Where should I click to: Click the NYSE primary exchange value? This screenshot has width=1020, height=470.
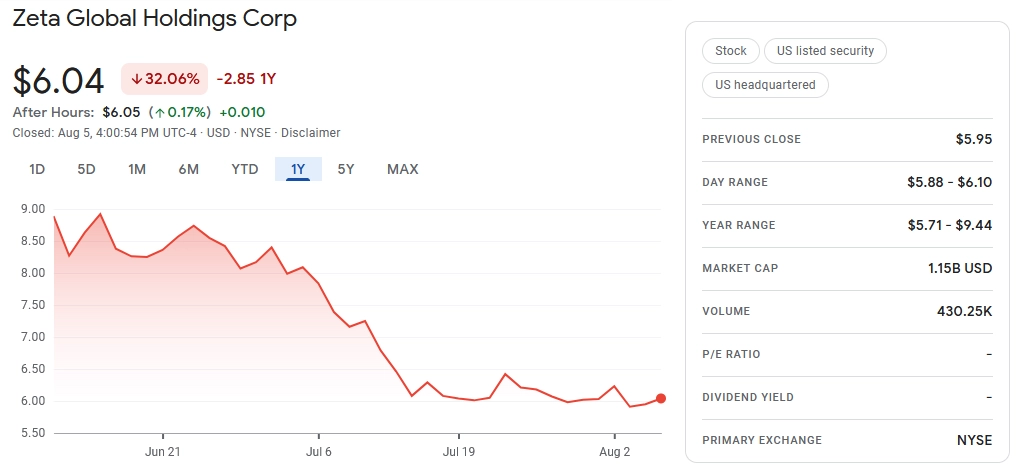point(974,440)
